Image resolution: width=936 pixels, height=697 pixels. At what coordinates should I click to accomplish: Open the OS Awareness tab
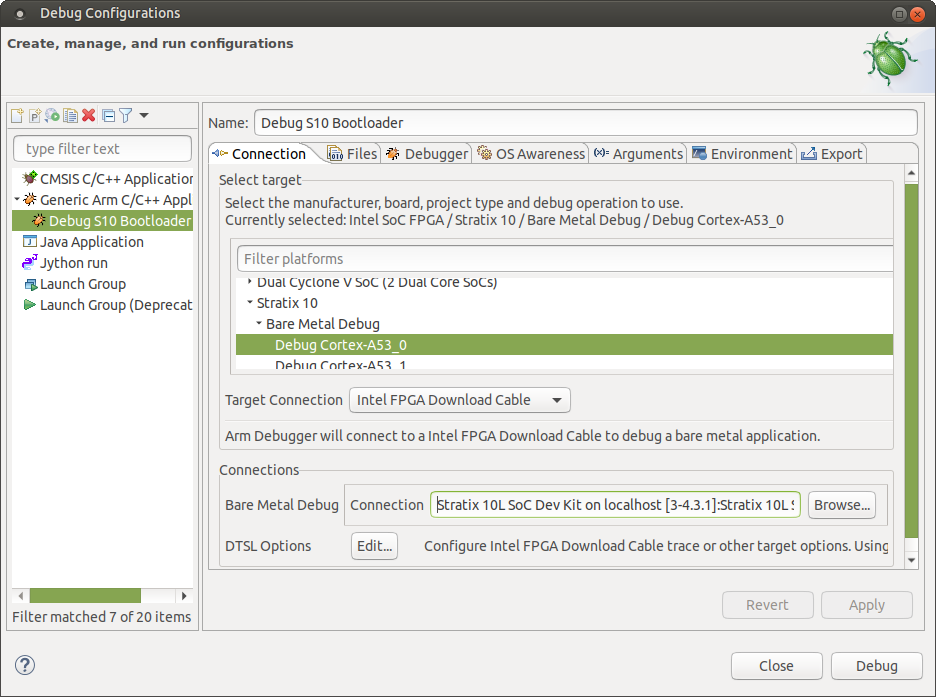click(531, 154)
